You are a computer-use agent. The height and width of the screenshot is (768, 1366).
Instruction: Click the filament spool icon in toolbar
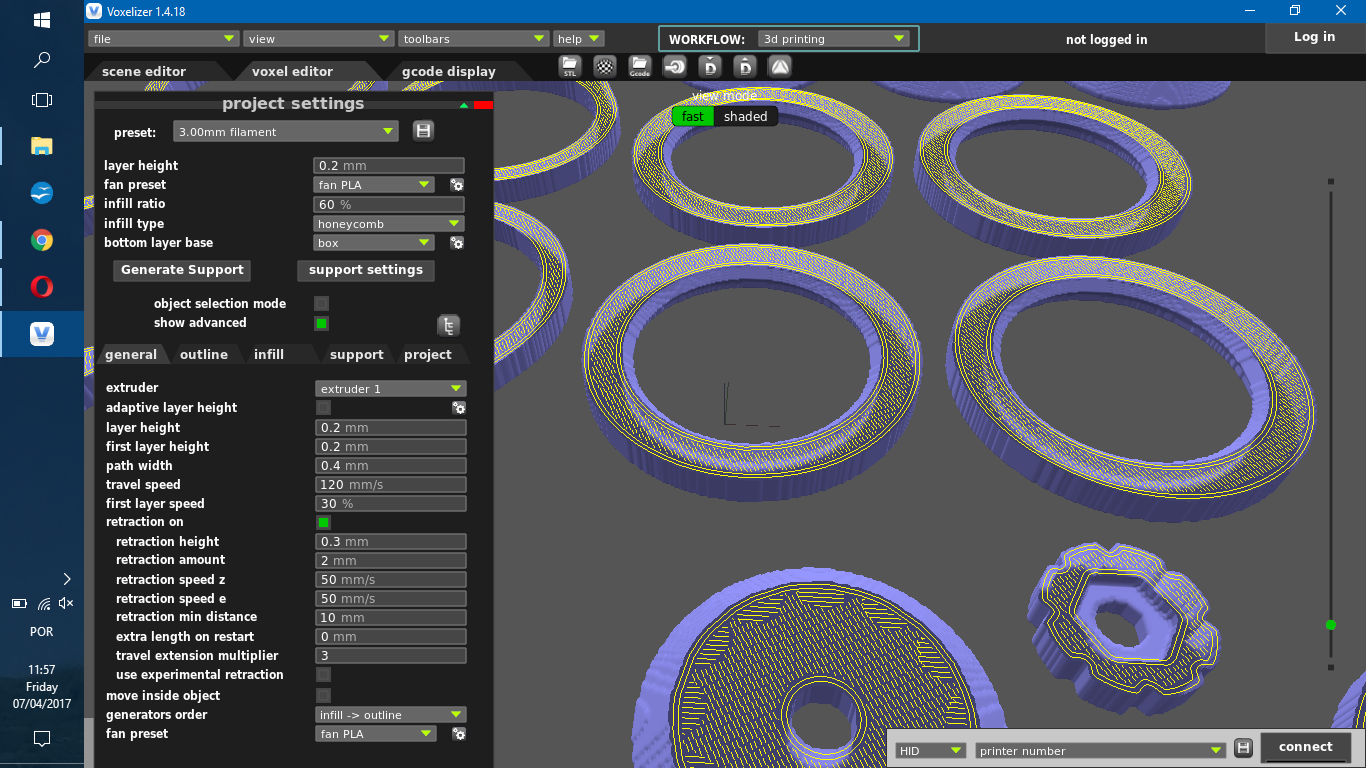[x=675, y=67]
